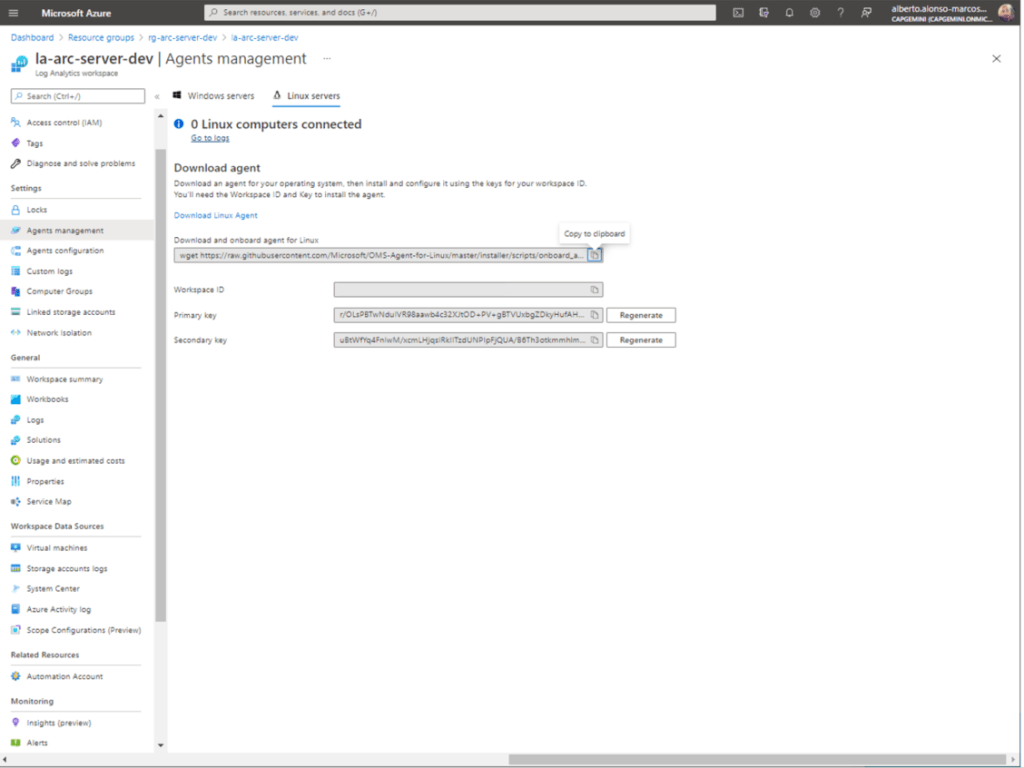Screen dimensions: 1024x768
Task: Regenerate the Primary key
Action: 641,315
